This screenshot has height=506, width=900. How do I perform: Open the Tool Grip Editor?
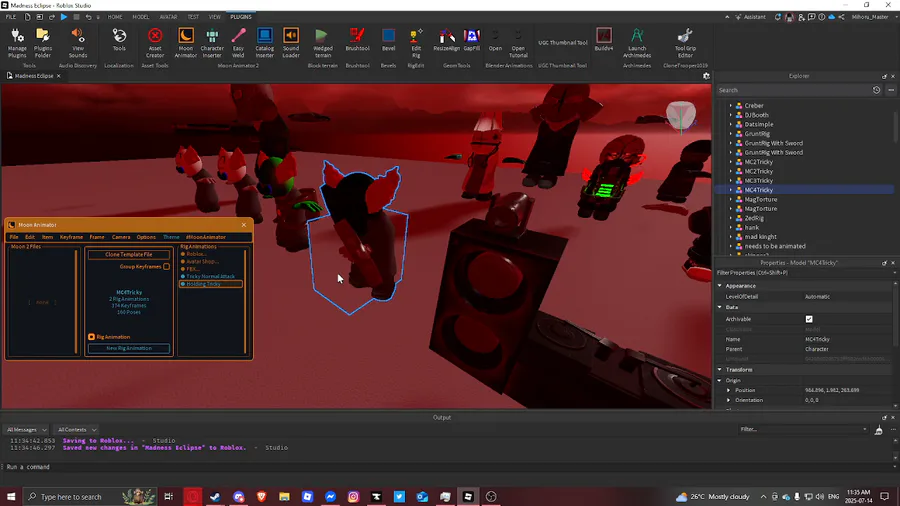pyautogui.click(x=685, y=43)
